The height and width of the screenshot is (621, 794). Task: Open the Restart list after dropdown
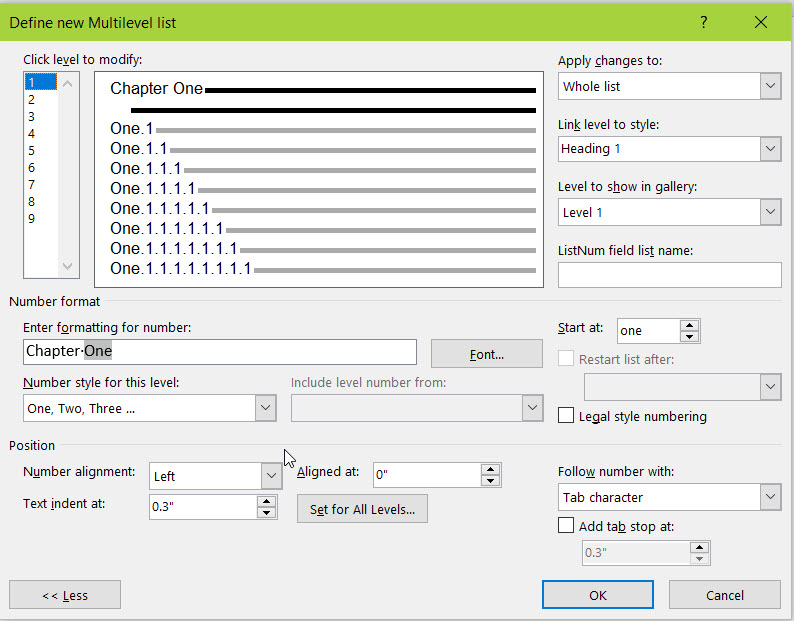[770, 387]
